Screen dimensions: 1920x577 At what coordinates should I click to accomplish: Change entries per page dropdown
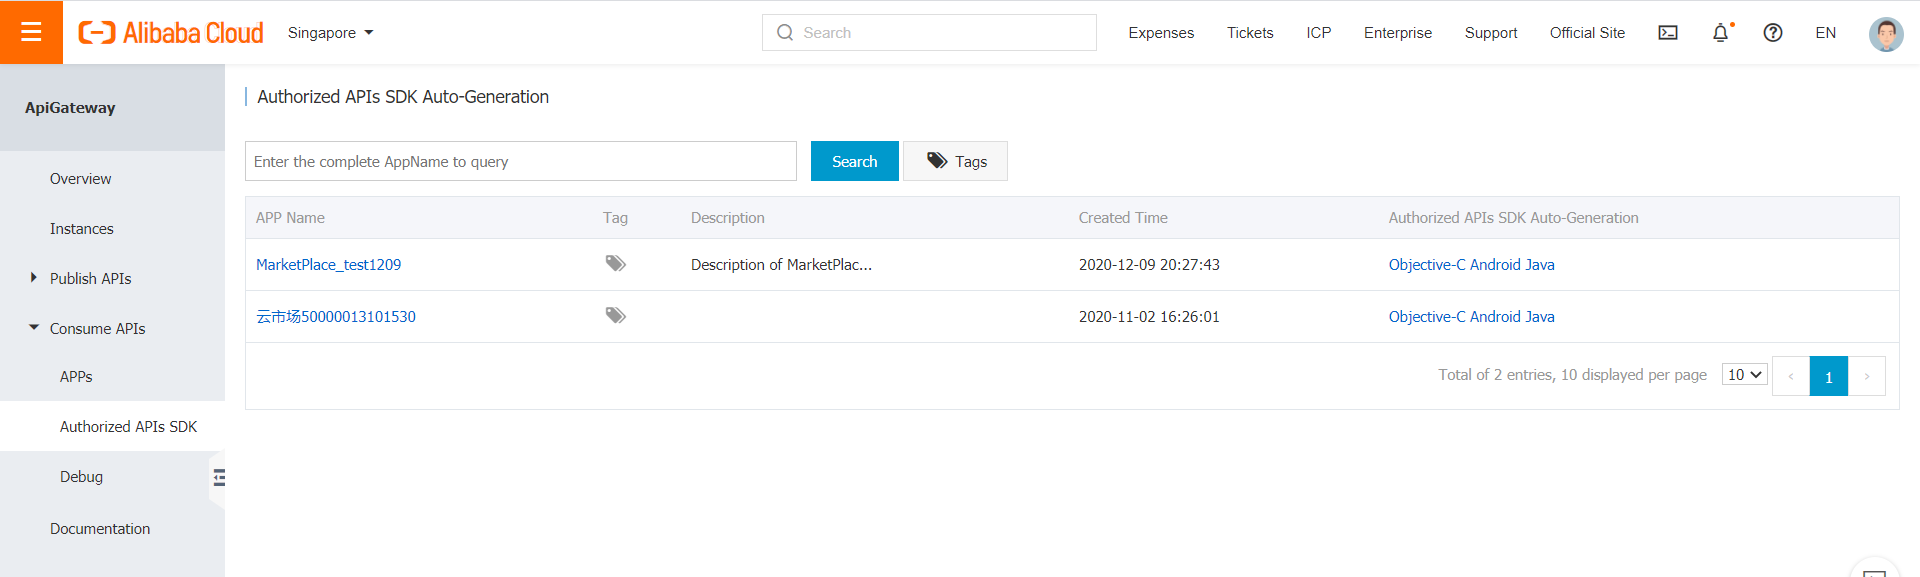pos(1745,375)
